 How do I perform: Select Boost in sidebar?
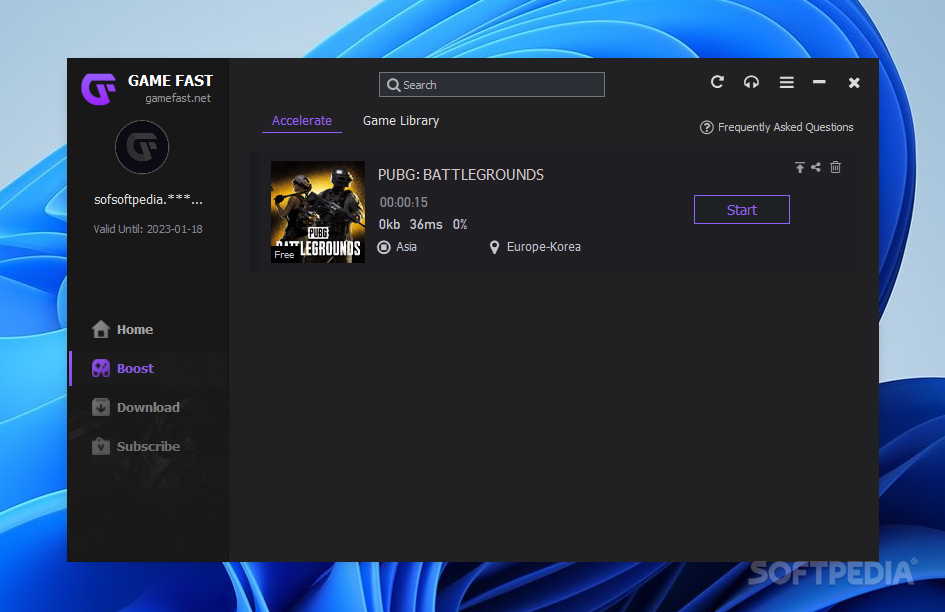point(148,368)
